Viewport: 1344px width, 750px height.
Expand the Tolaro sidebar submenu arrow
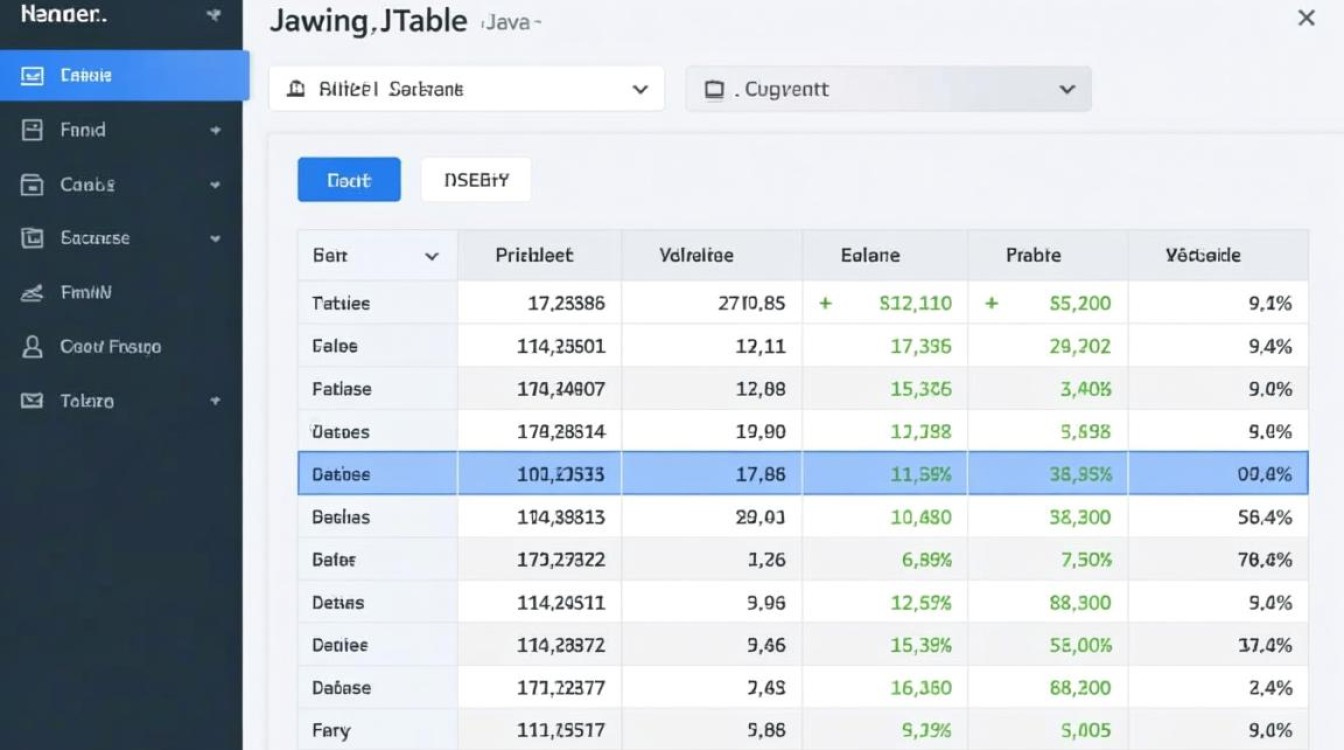point(215,401)
